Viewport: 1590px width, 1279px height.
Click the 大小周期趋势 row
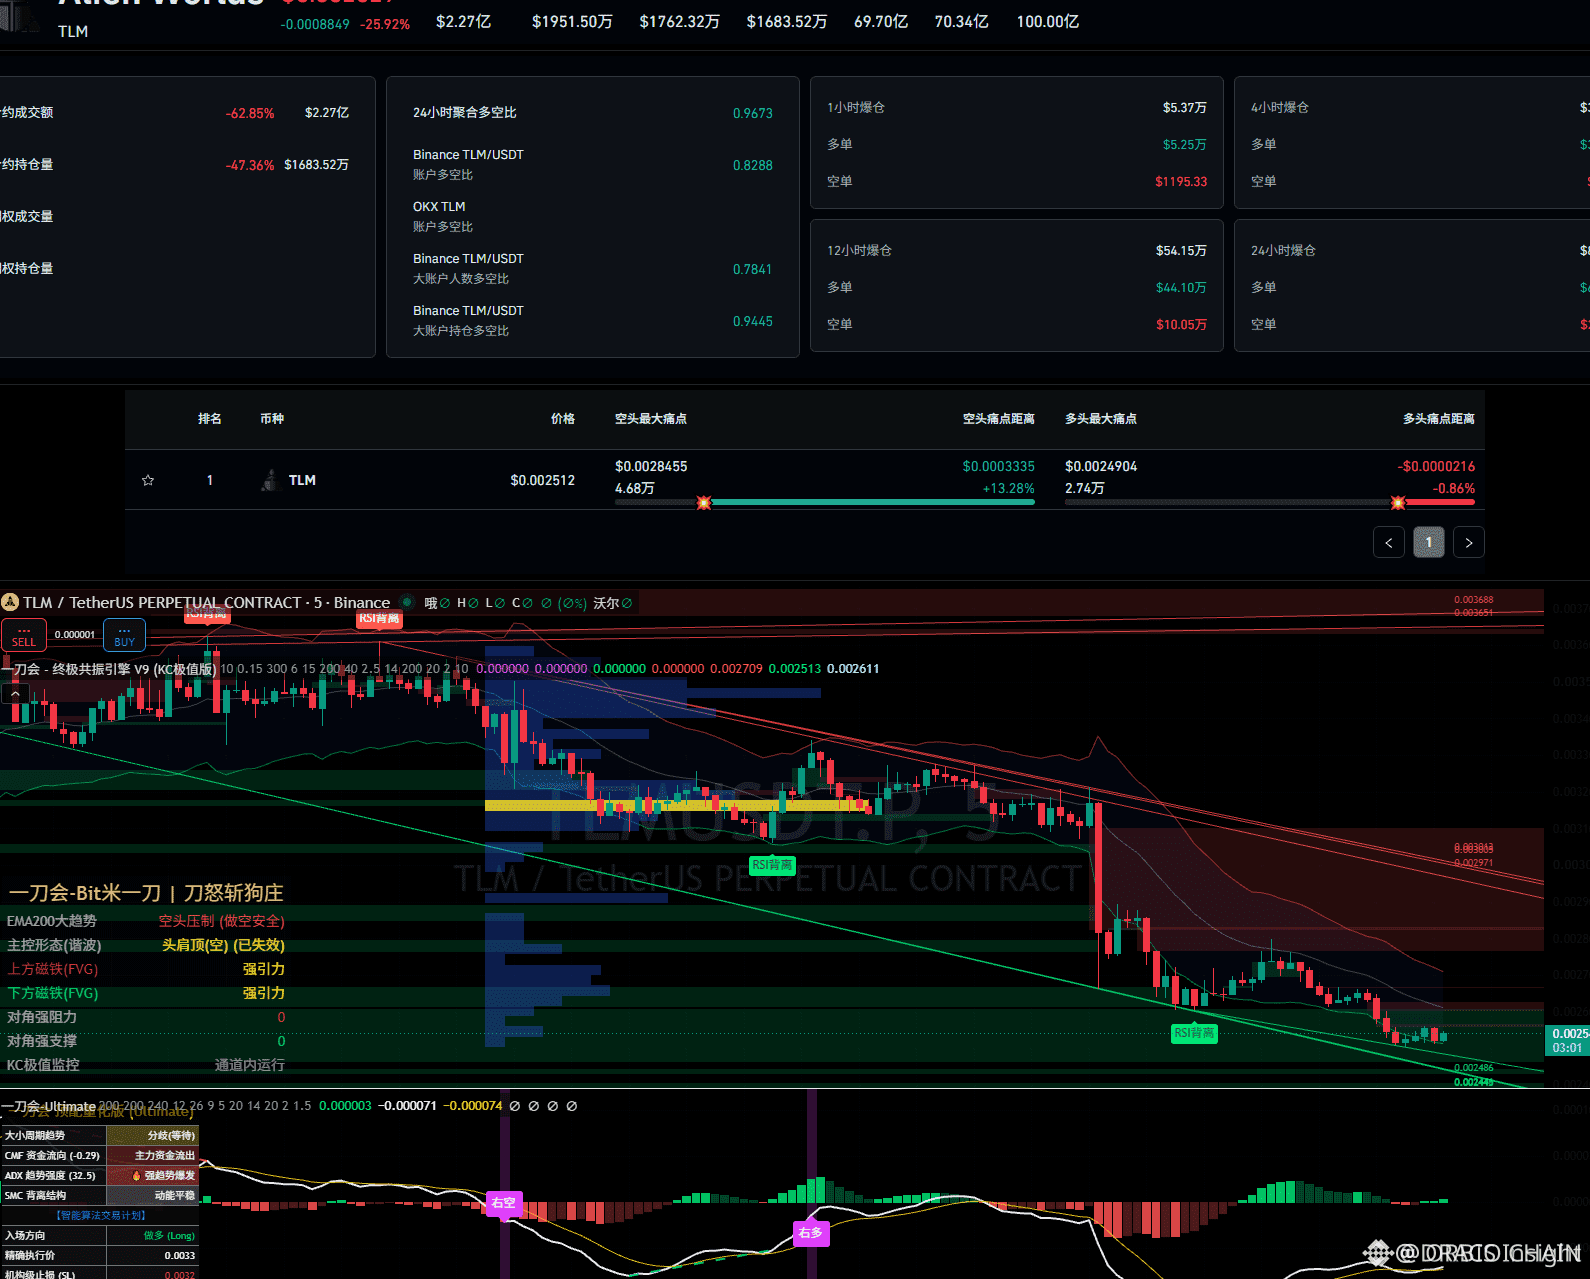click(x=100, y=1136)
